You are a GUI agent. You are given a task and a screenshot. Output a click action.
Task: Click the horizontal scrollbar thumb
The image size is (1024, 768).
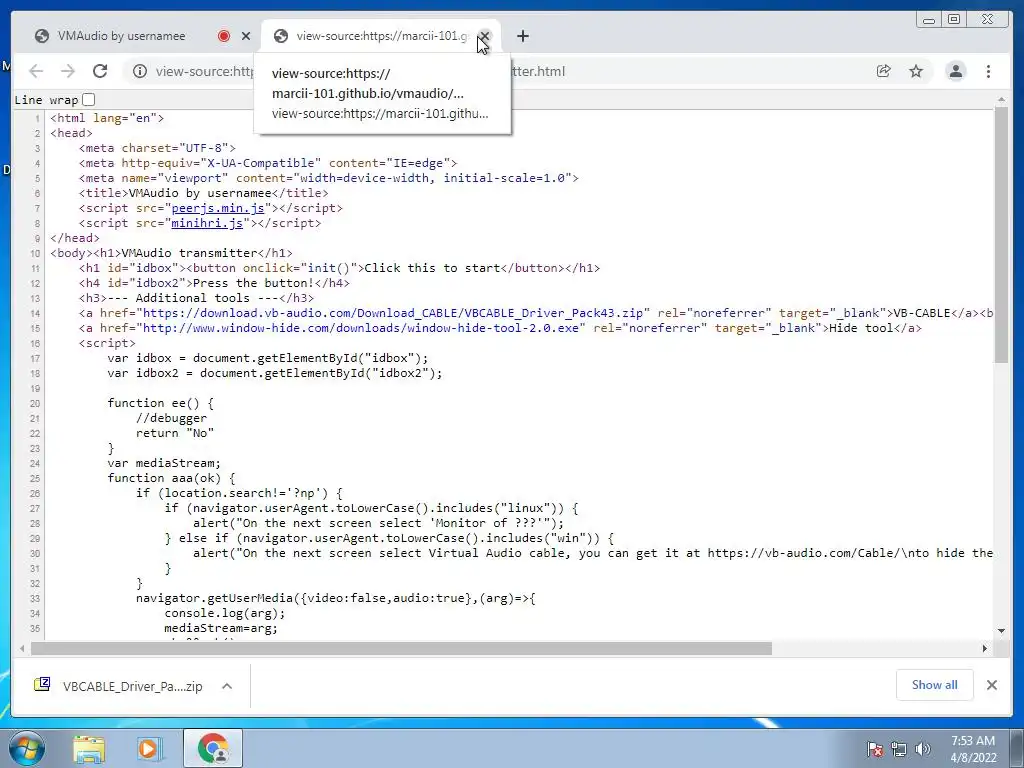coord(401,648)
